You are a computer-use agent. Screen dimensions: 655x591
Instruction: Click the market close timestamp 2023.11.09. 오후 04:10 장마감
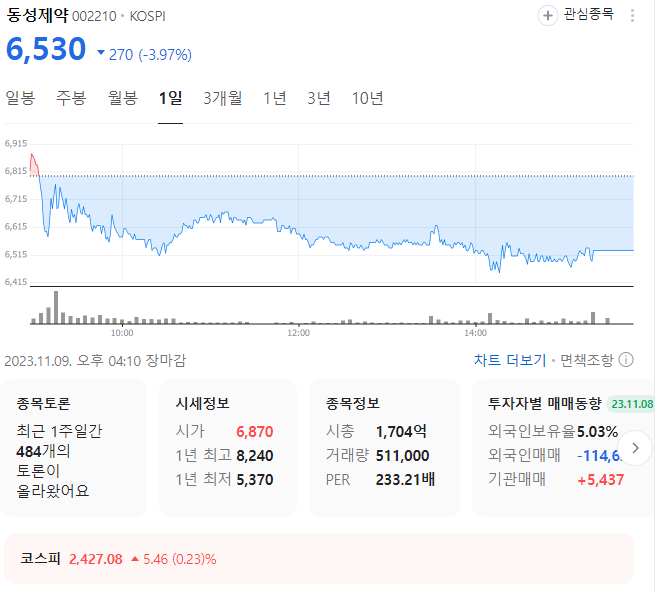coord(95,360)
